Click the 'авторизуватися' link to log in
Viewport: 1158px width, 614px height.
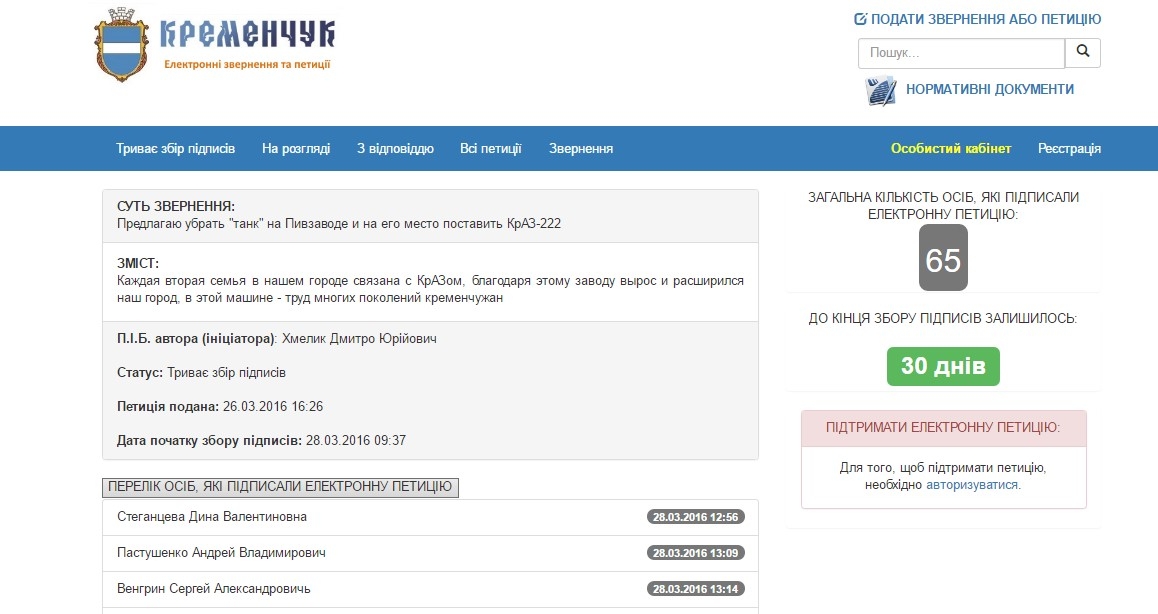click(x=972, y=484)
